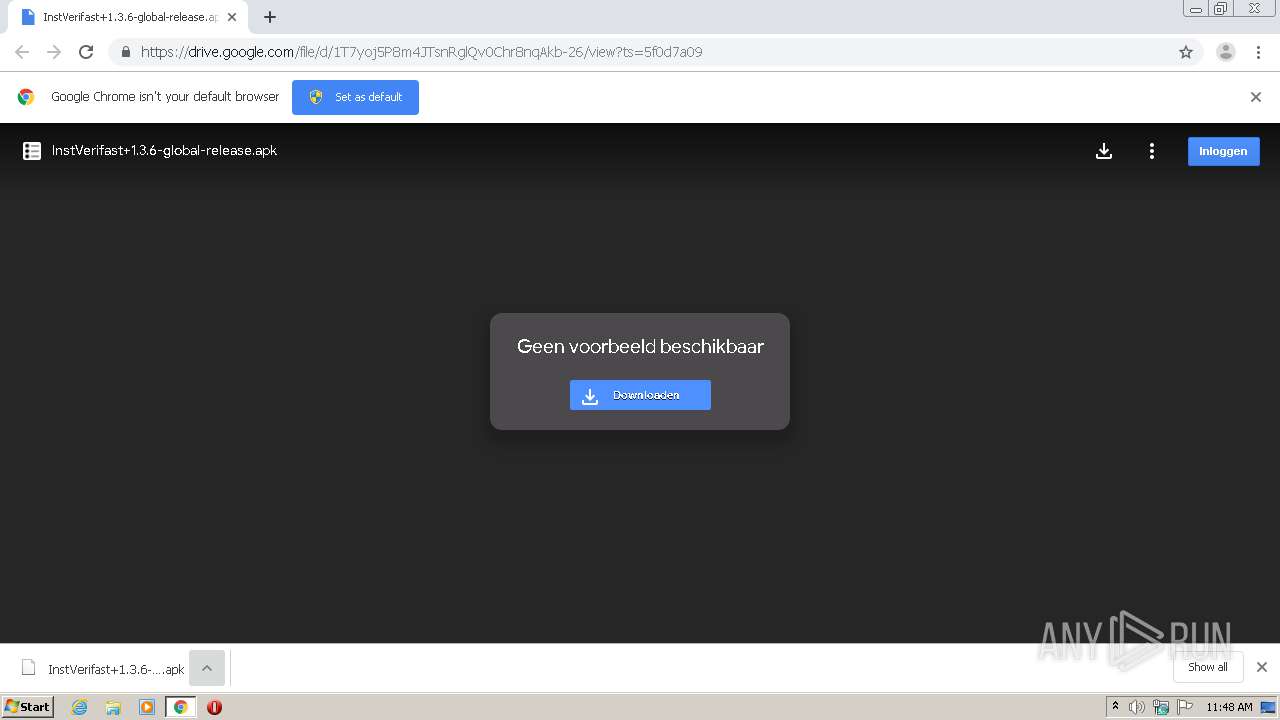Bookmark this page with the star icon
Screen dimensions: 1280x720
[x=1186, y=52]
